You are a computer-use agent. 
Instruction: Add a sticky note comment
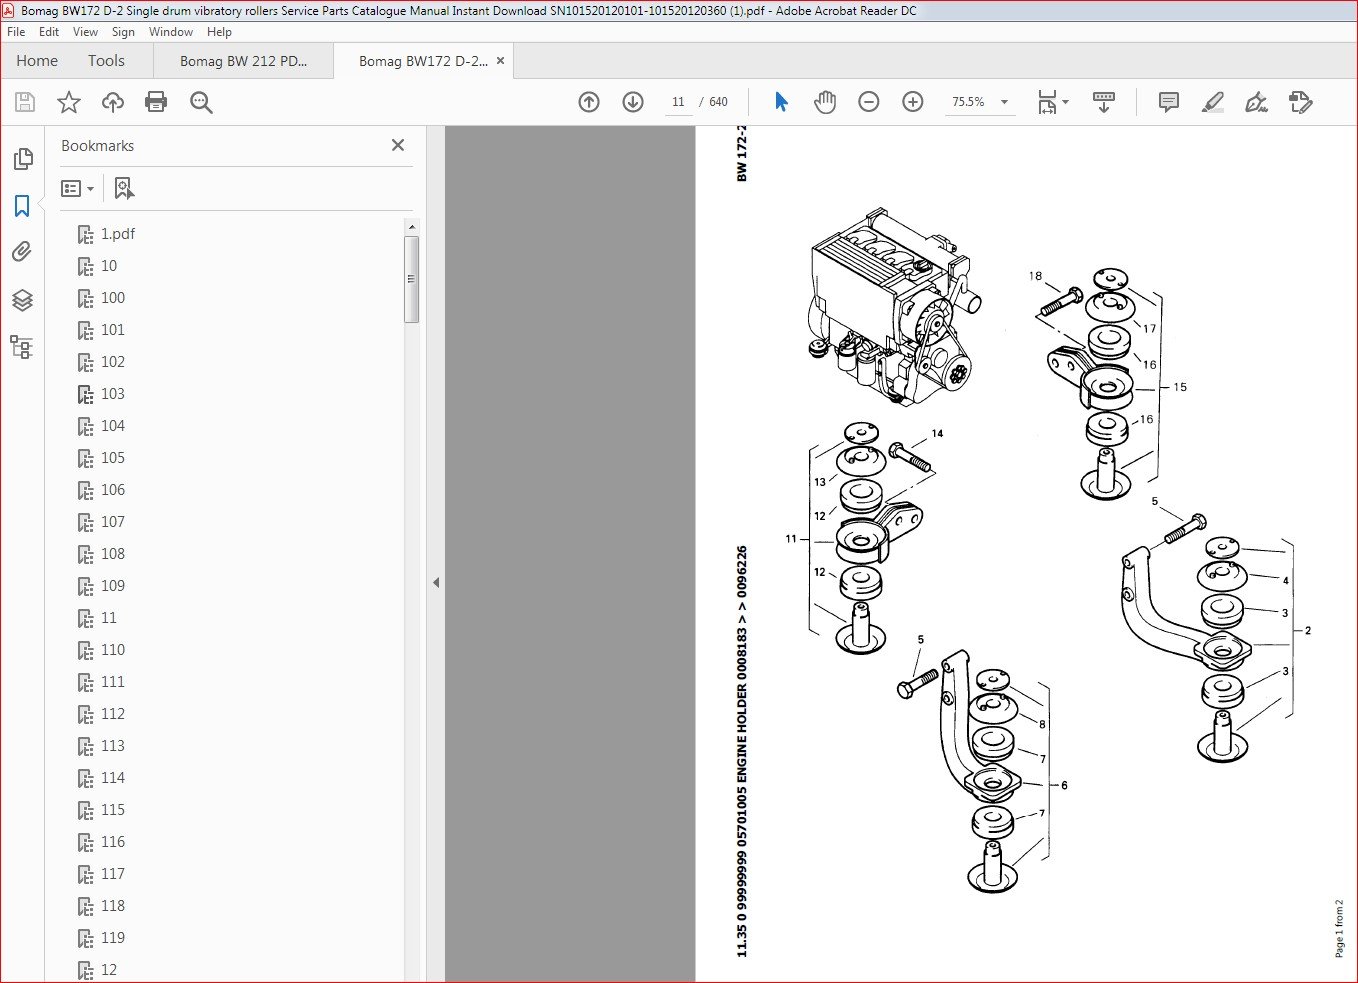tap(1168, 102)
